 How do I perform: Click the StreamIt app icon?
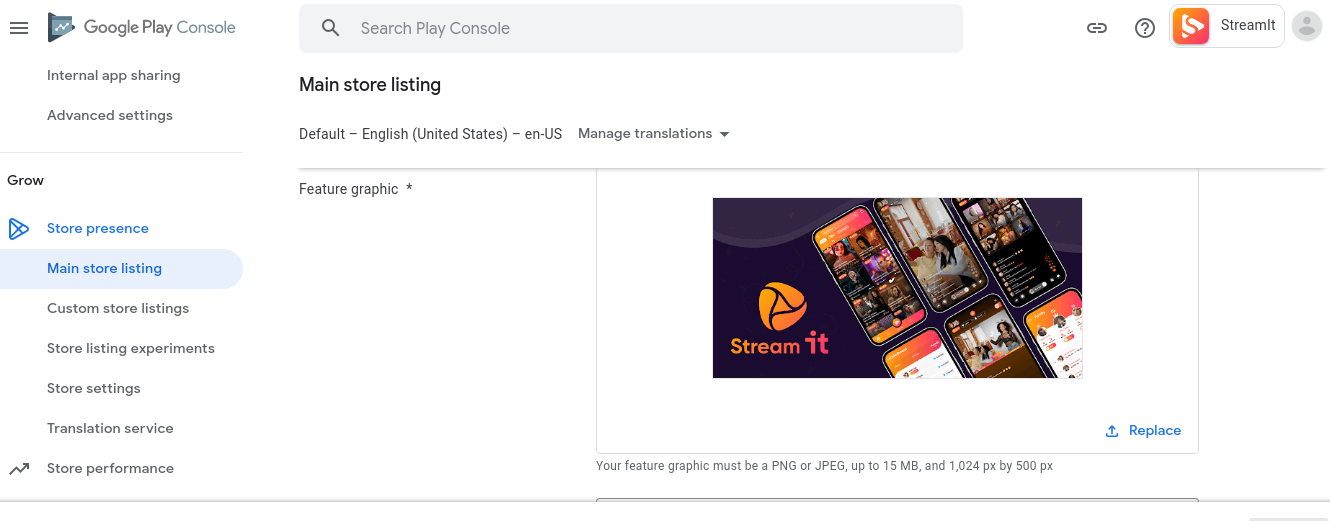click(x=1191, y=26)
